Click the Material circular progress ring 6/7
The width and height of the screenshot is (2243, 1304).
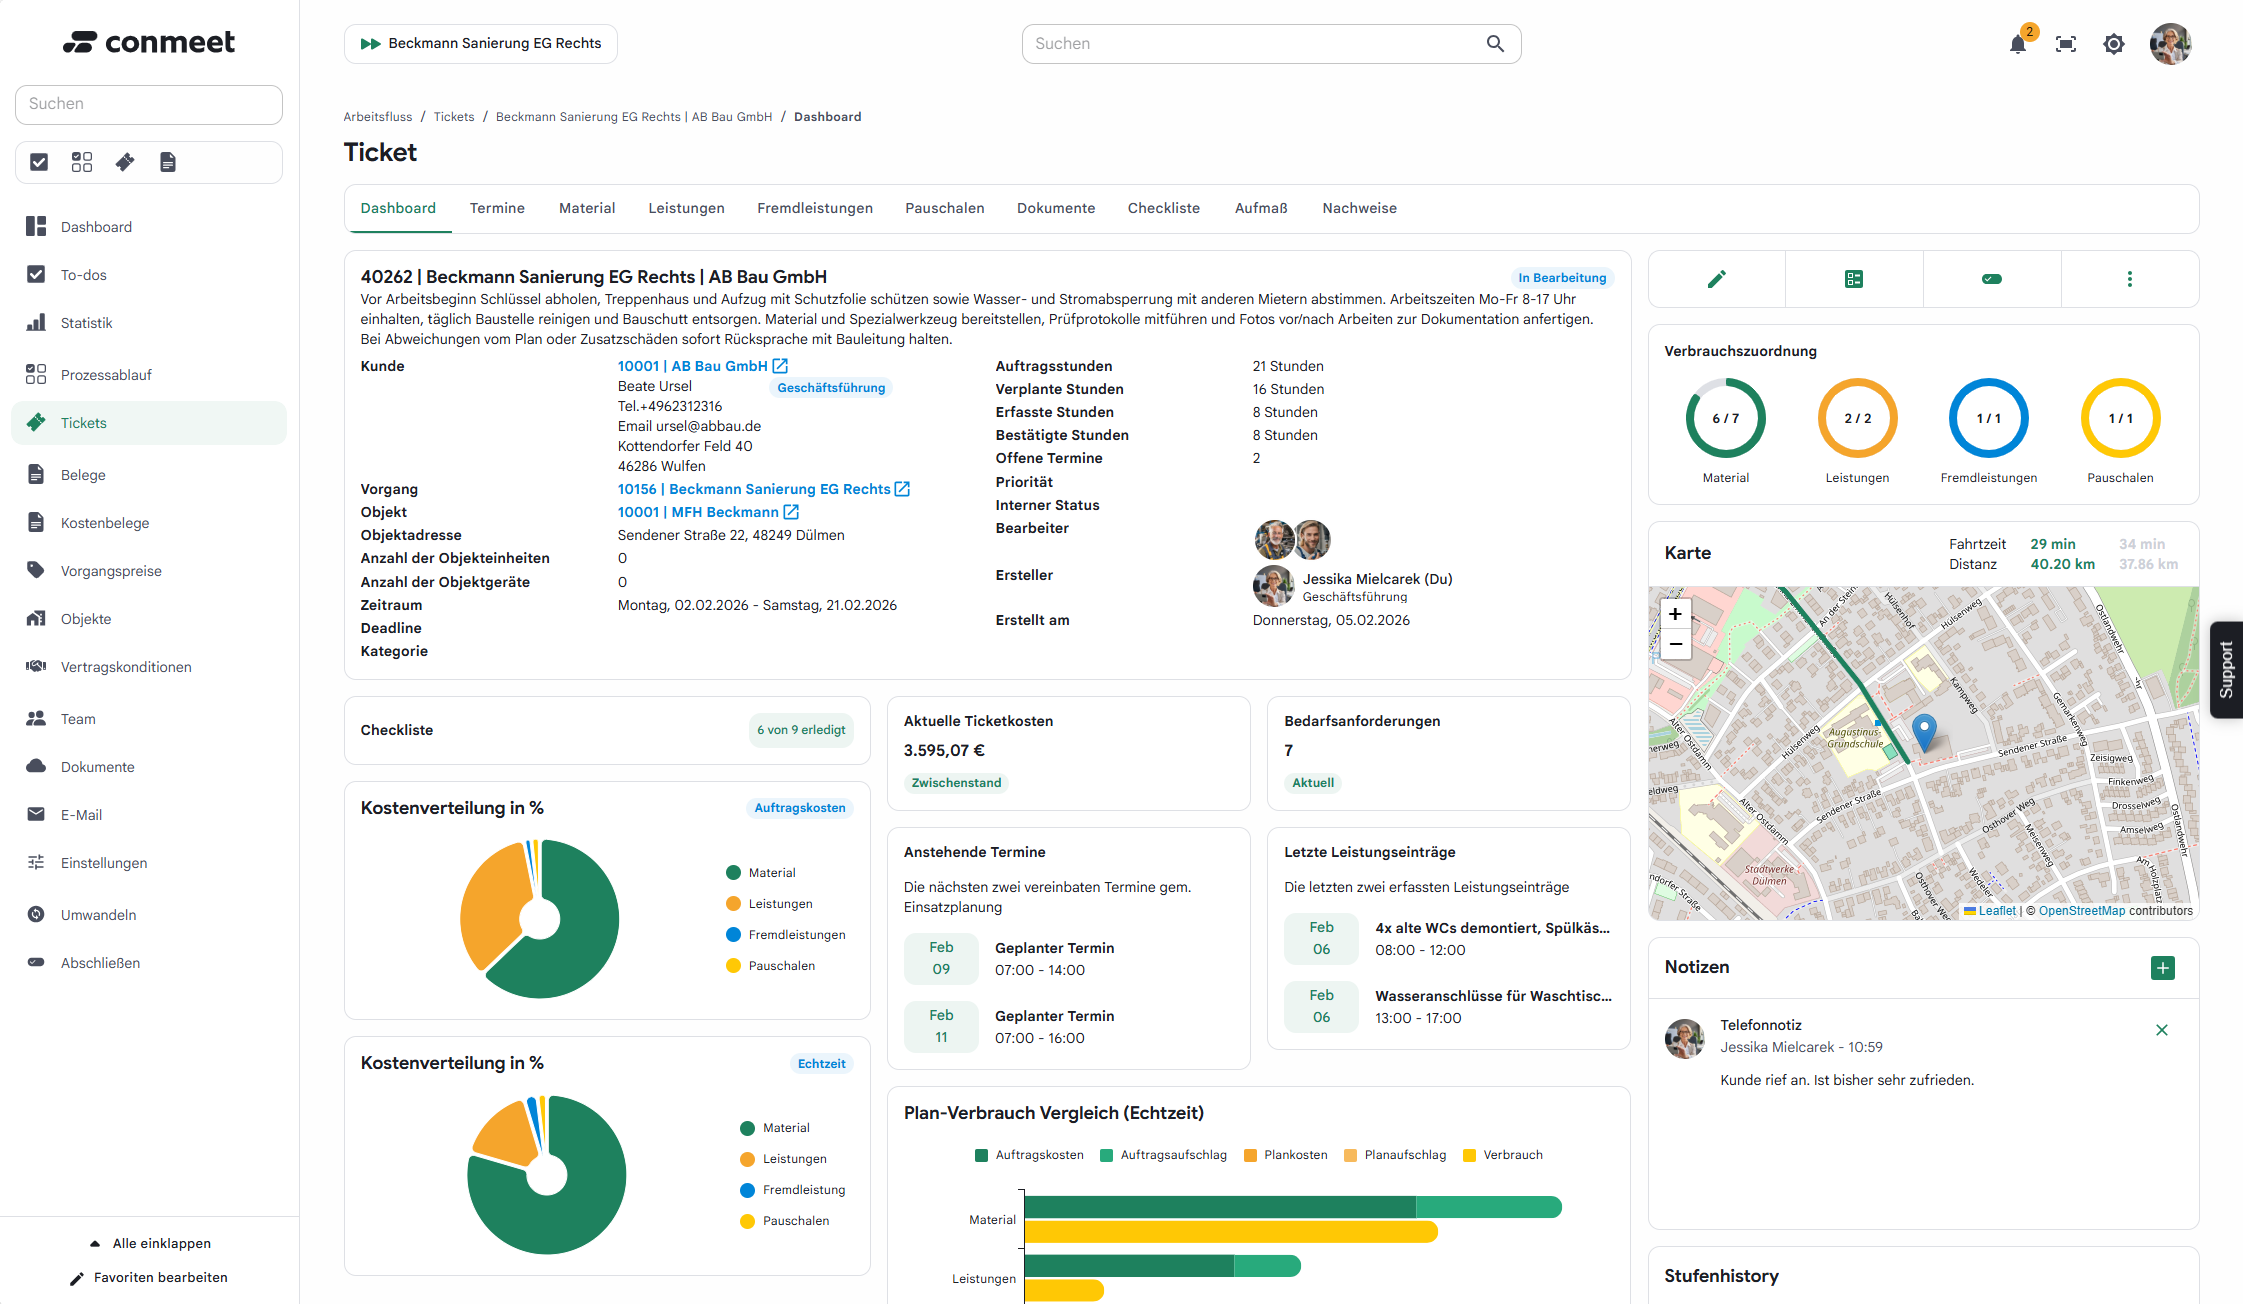tap(1725, 418)
